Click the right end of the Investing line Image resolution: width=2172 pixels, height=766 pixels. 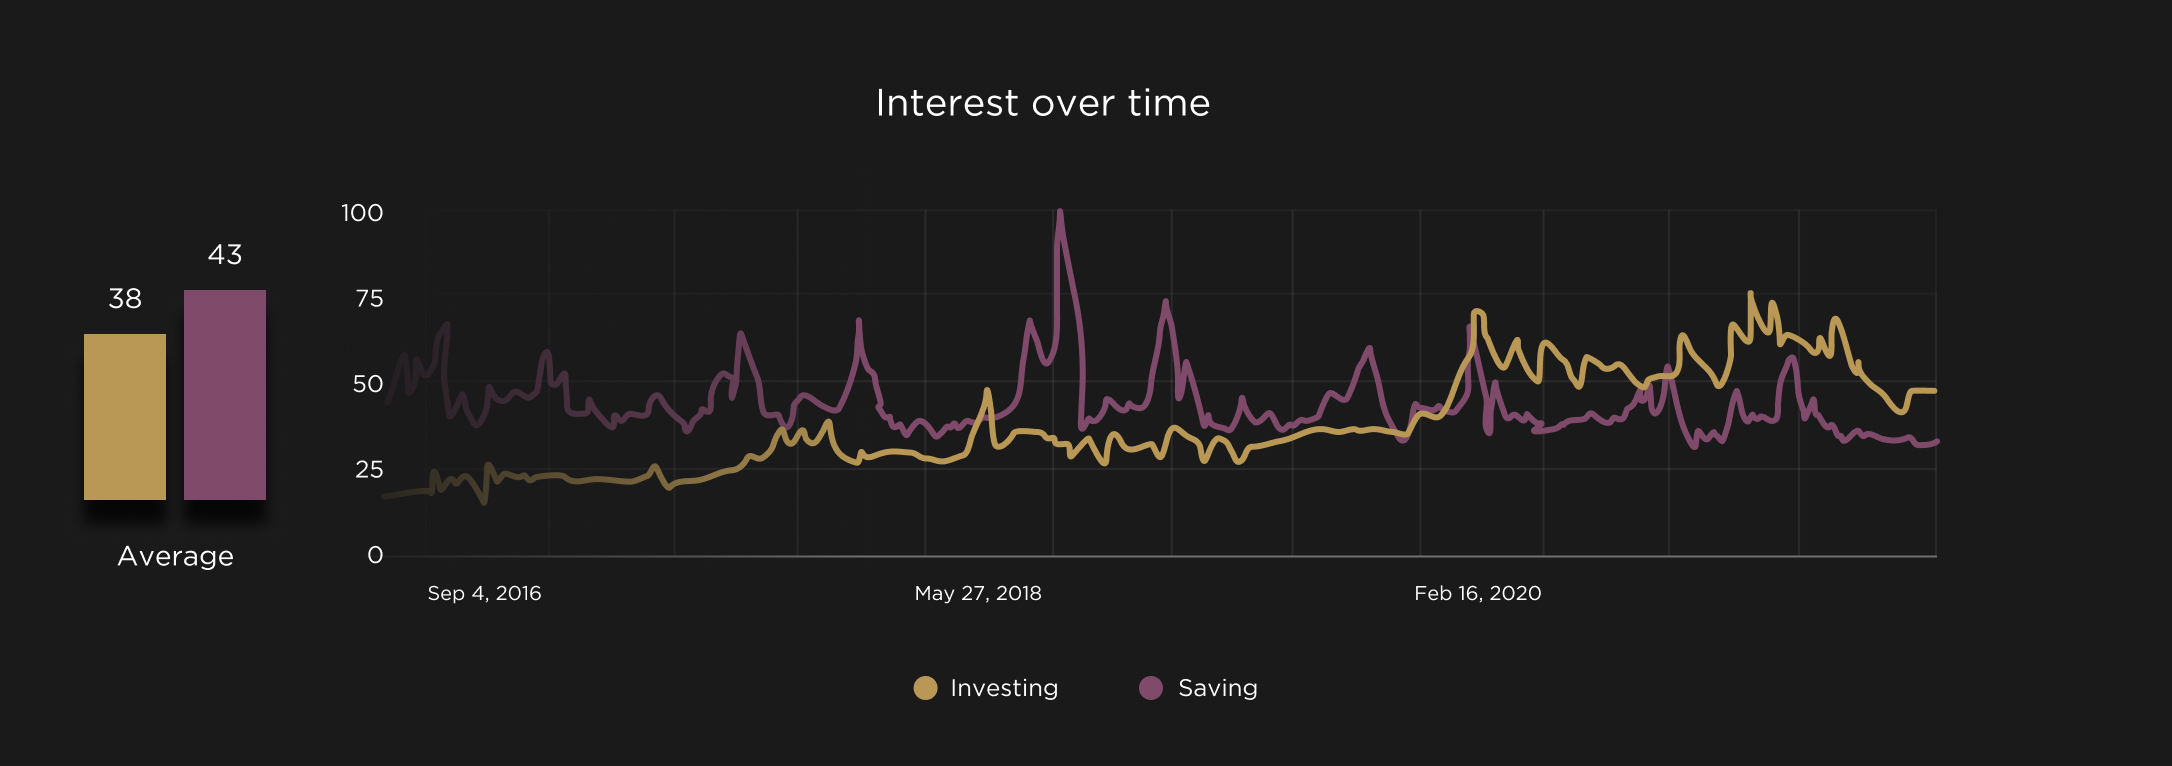click(1934, 391)
